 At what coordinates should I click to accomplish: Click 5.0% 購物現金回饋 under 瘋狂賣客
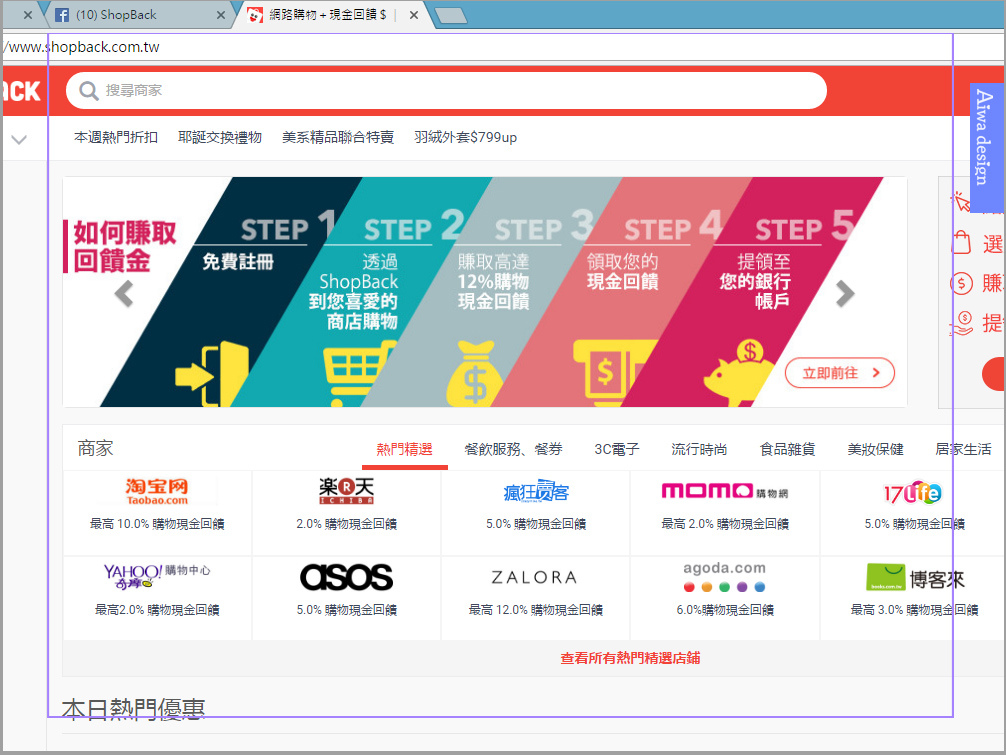[536, 524]
